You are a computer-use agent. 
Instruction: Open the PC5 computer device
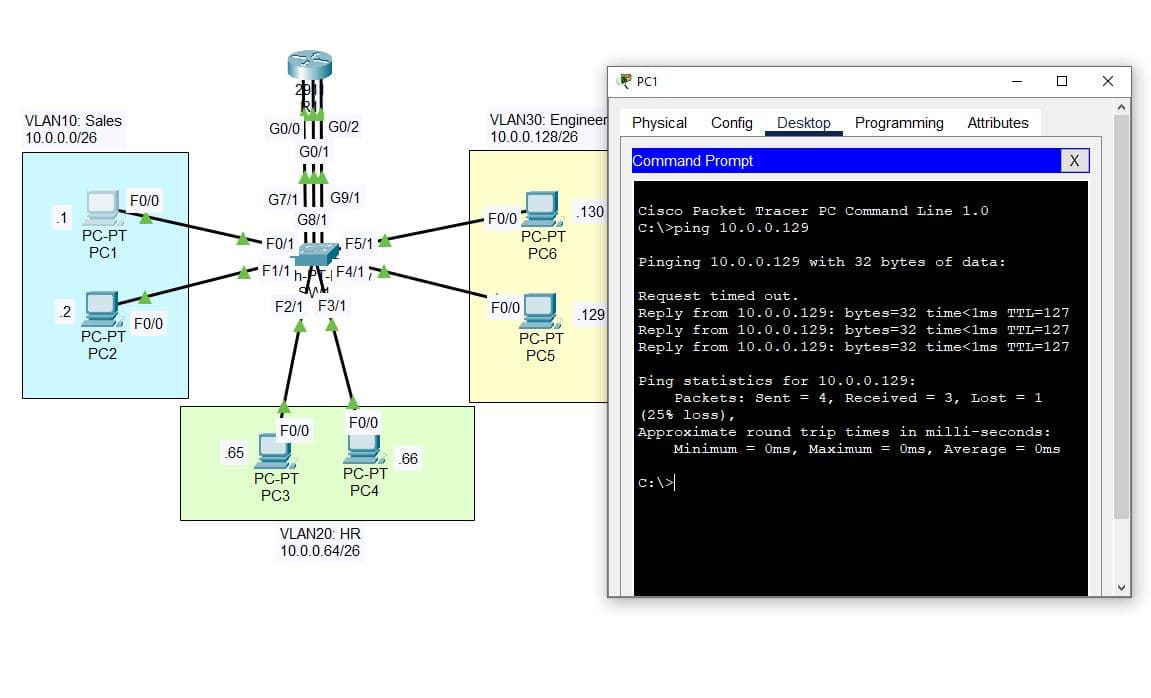[x=540, y=311]
